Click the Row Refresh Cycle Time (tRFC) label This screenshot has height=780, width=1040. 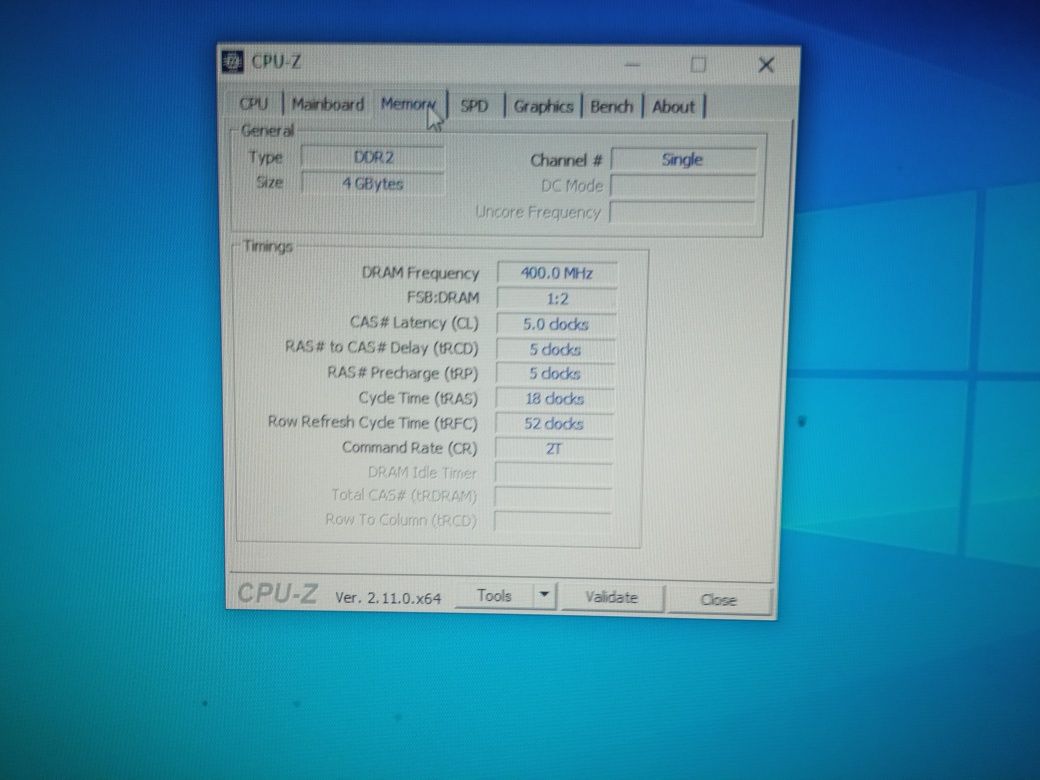click(372, 422)
